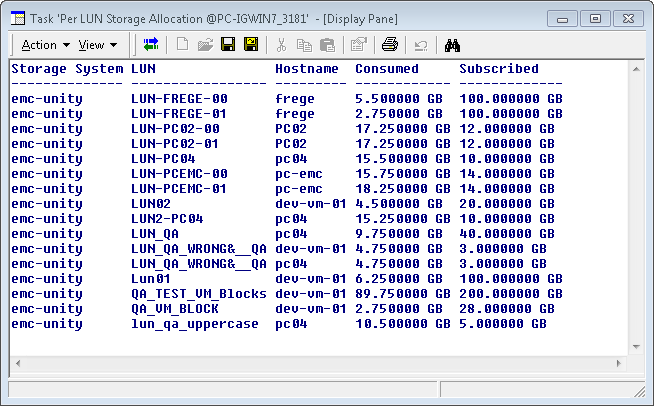Maximize the Display Pane window
The width and height of the screenshot is (654, 406).
[595, 18]
